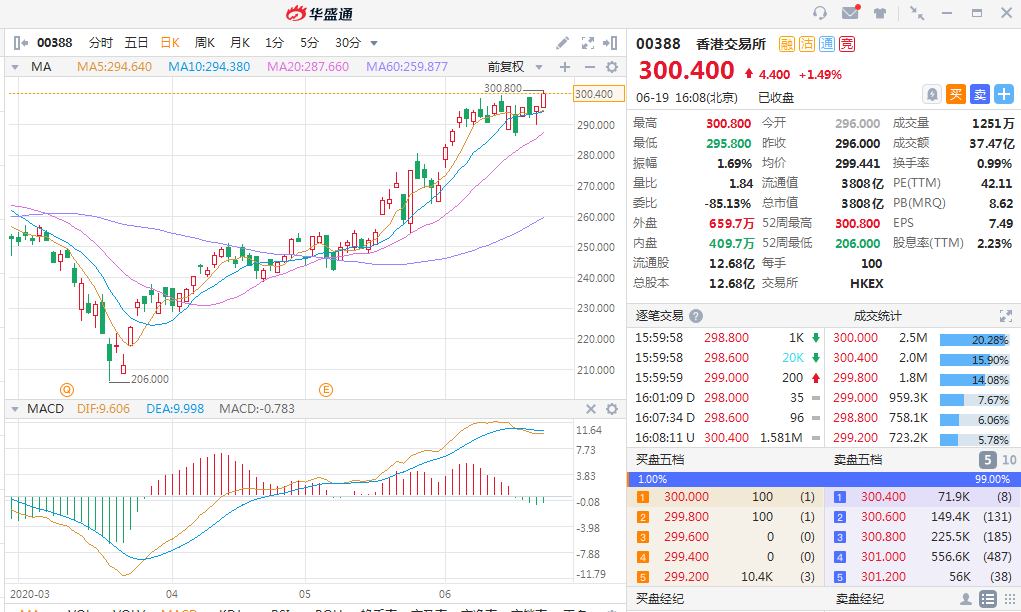Open MA indicator settings gear
The width and height of the screenshot is (1021, 612).
pos(612,67)
